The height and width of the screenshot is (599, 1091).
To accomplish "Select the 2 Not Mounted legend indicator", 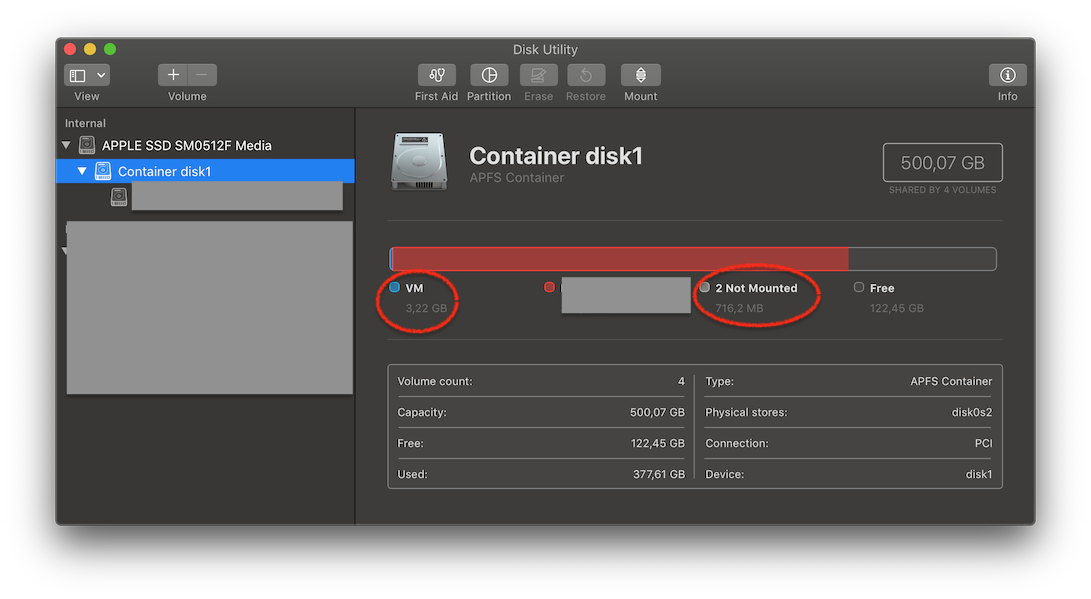I will tap(705, 287).
